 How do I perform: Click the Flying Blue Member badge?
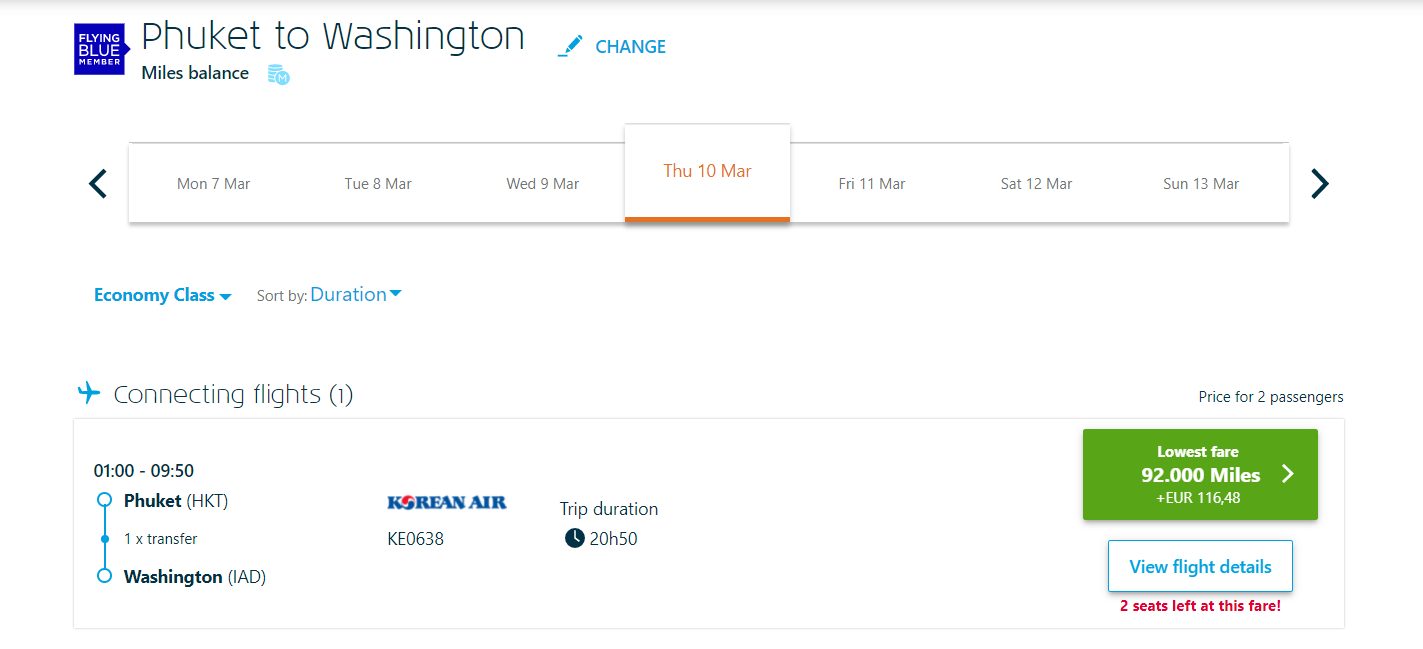(x=100, y=49)
